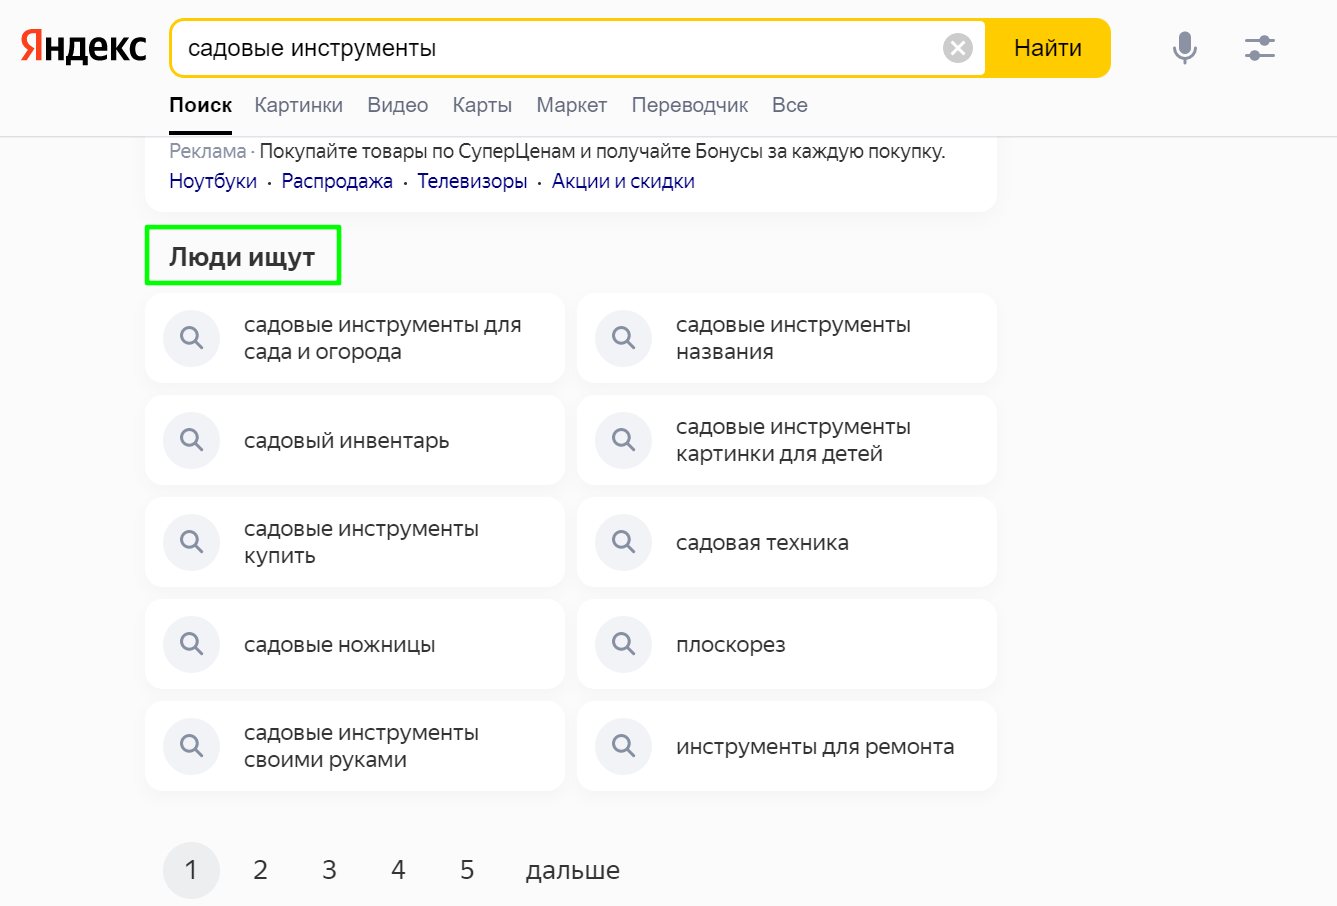This screenshot has height=906, width=1337.
Task: Click the Реклама label in ad
Action: 207,151
